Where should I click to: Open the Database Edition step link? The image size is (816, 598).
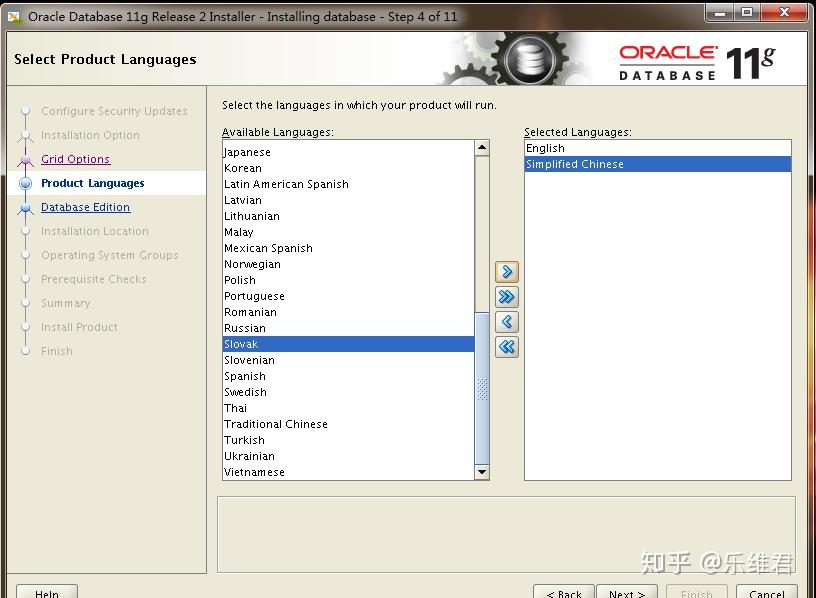[85, 207]
